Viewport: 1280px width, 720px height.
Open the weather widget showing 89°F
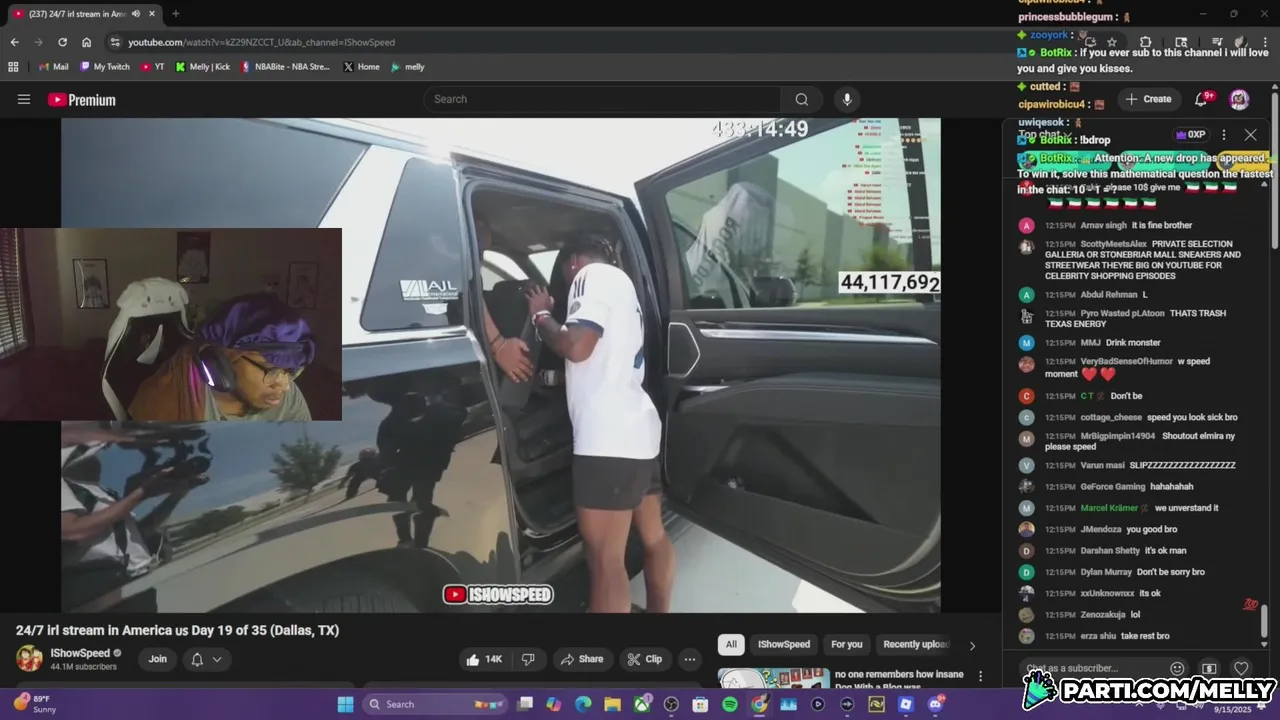[35, 704]
